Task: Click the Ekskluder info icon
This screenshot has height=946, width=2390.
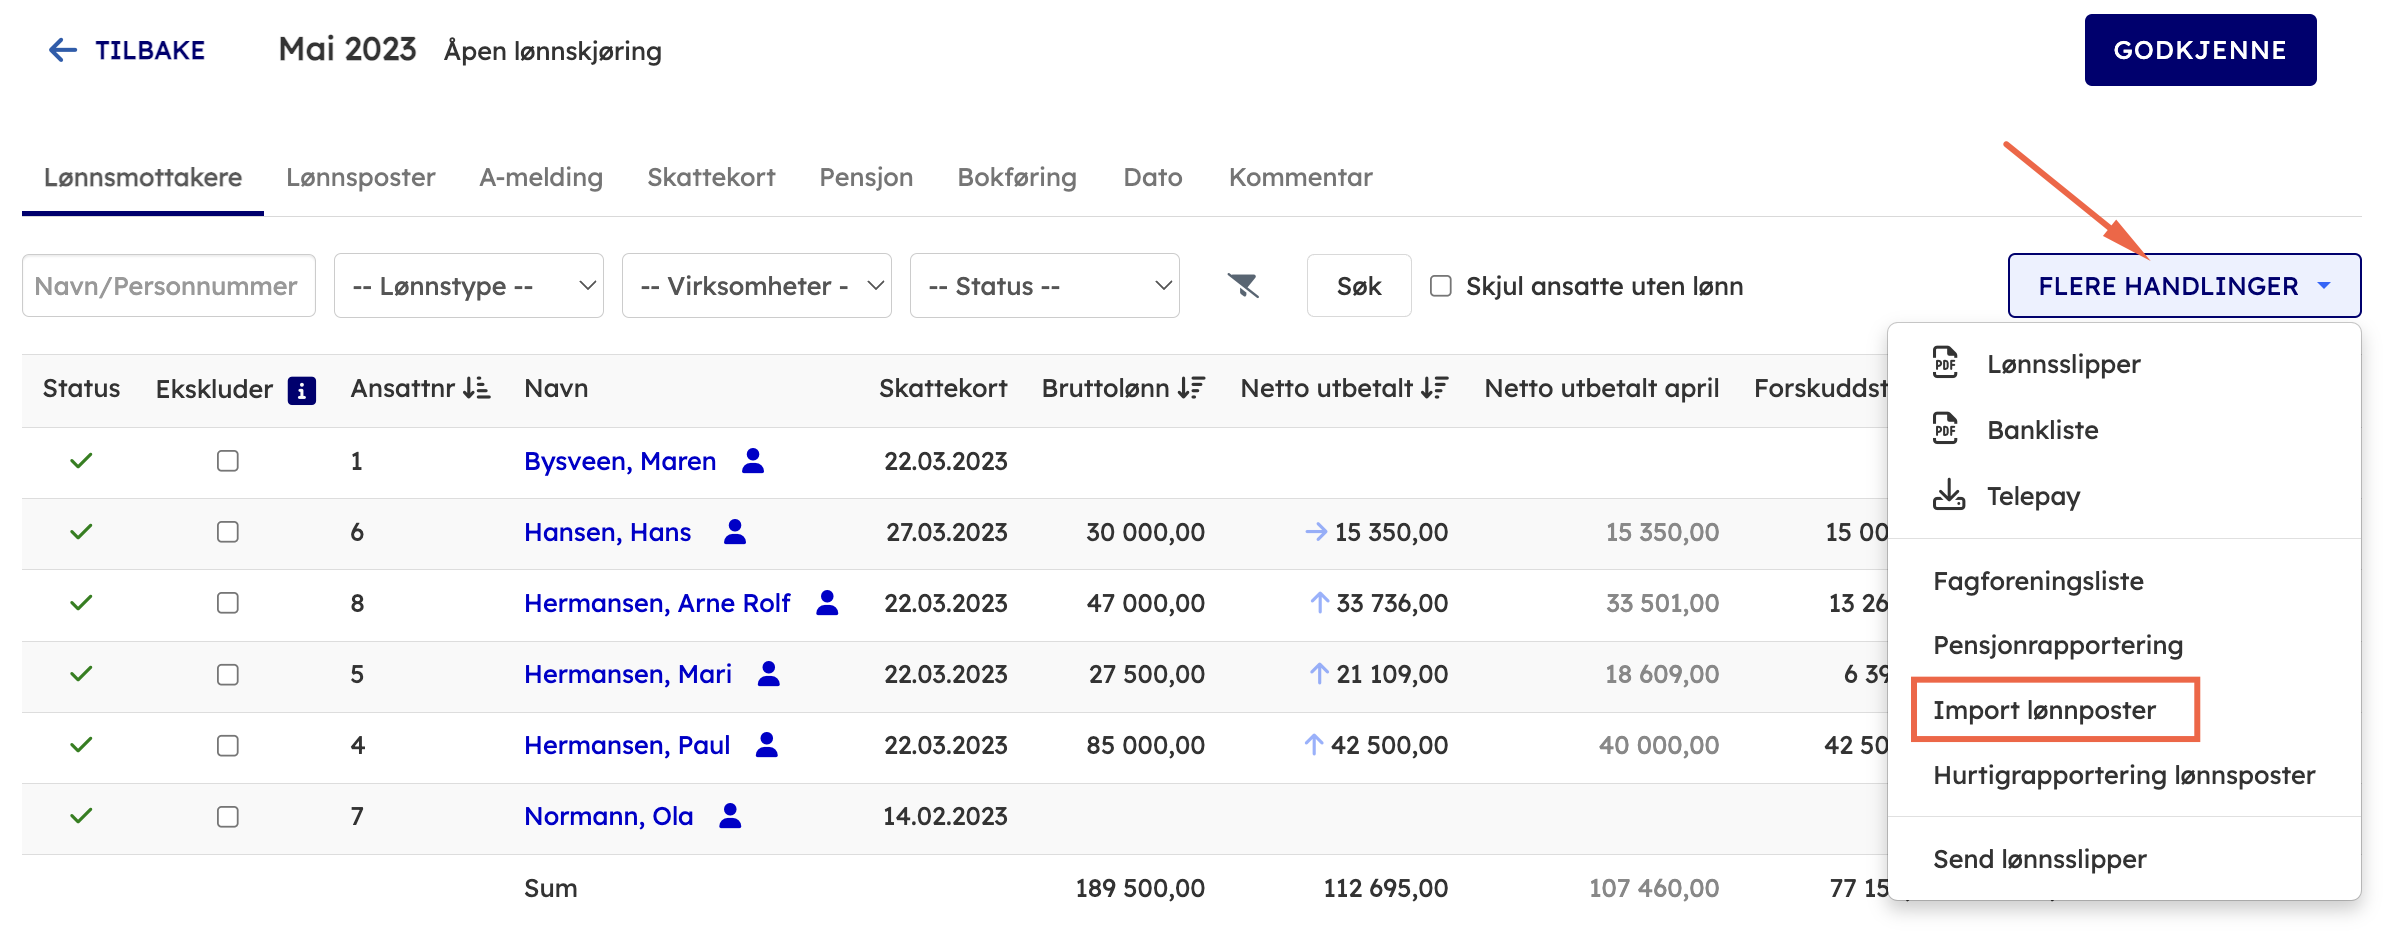Action: (301, 390)
